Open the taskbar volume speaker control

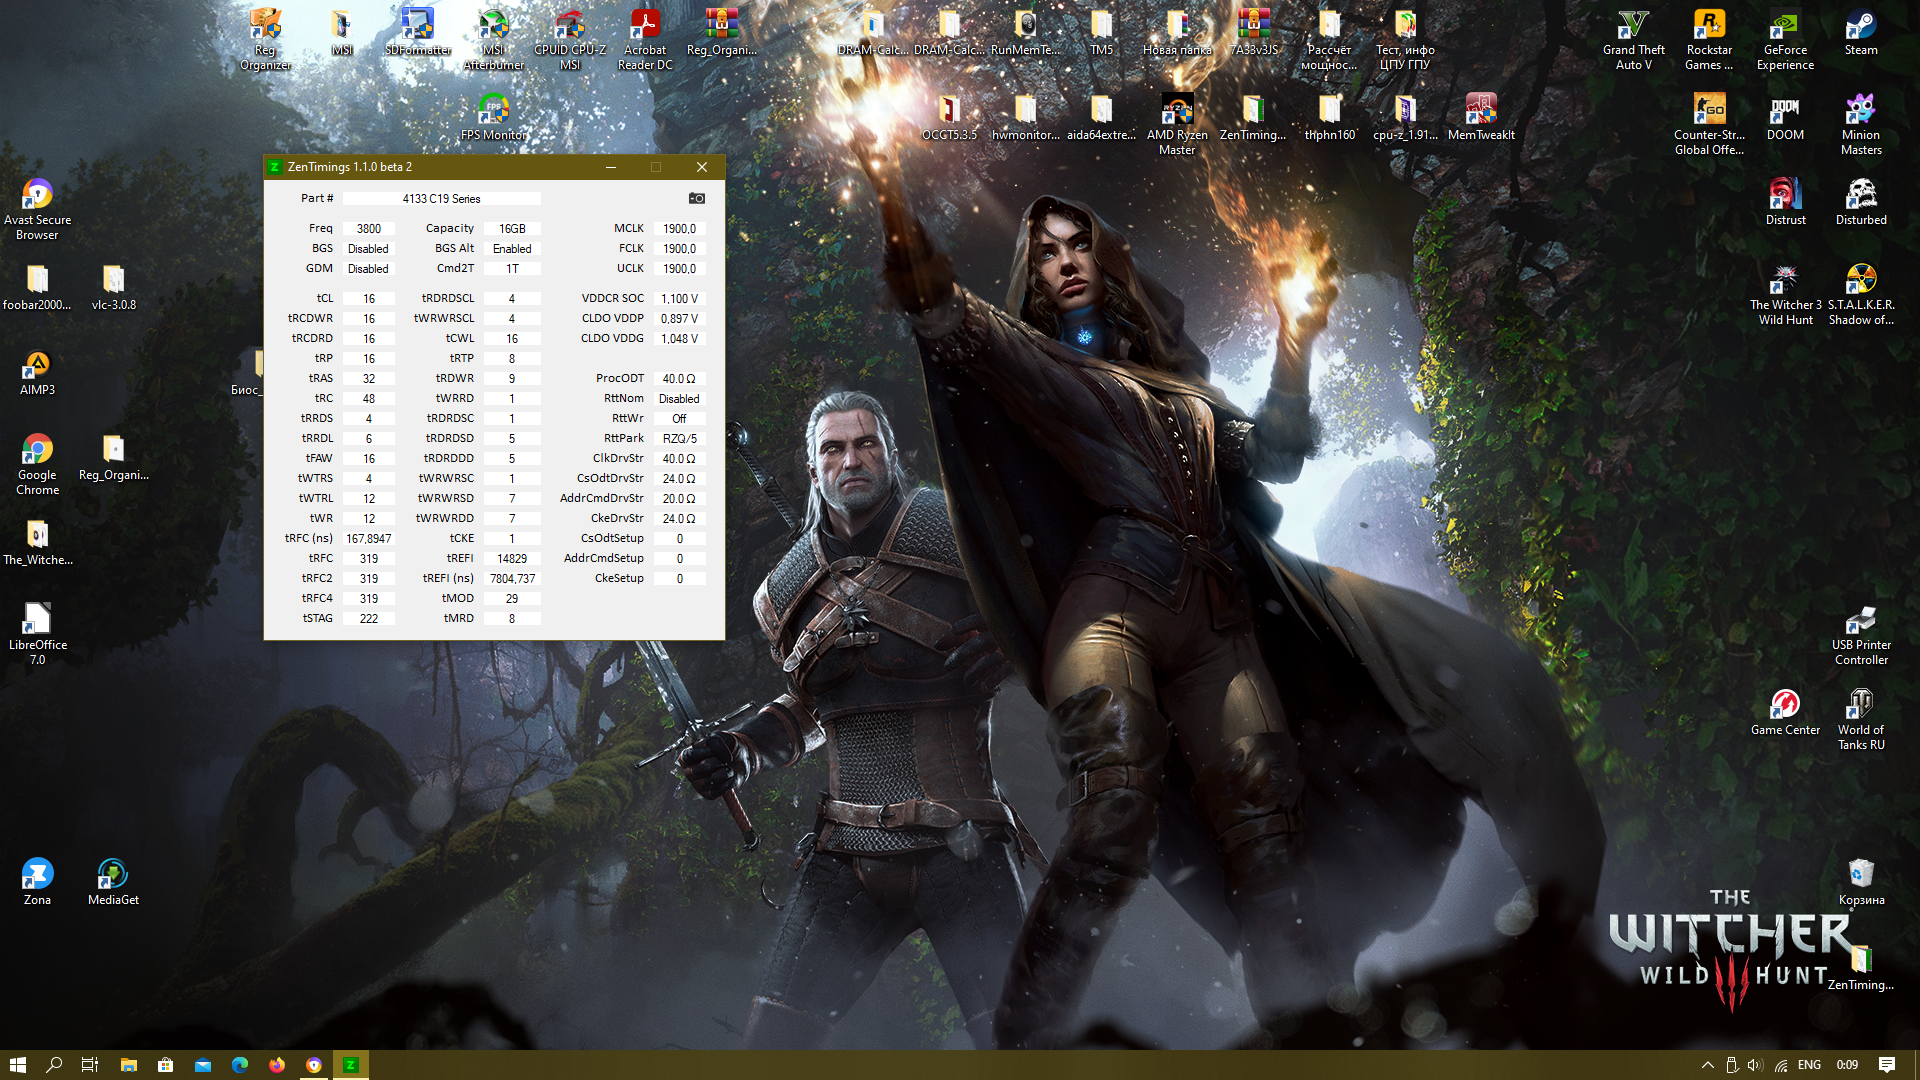pyautogui.click(x=1755, y=1065)
